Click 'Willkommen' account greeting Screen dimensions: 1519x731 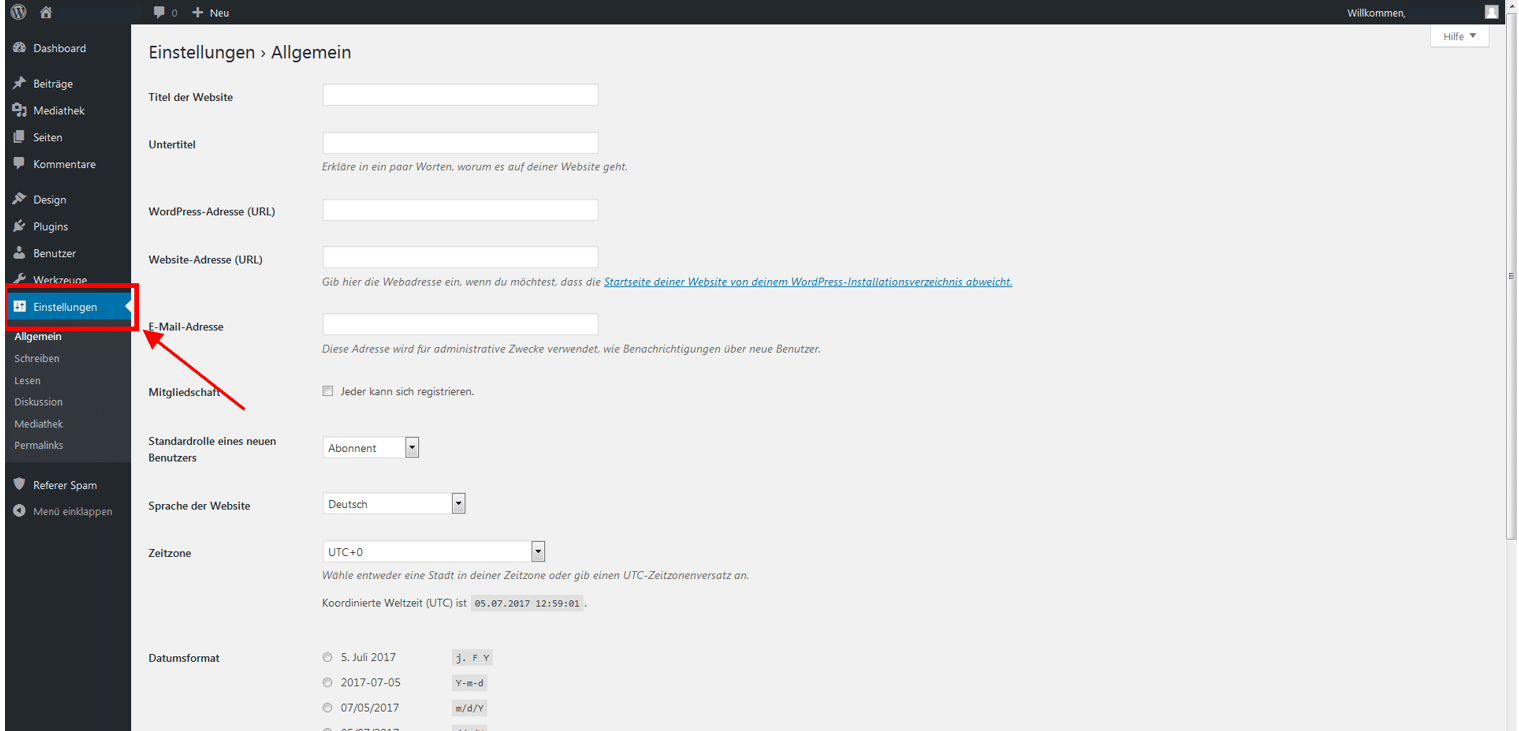tap(1376, 13)
